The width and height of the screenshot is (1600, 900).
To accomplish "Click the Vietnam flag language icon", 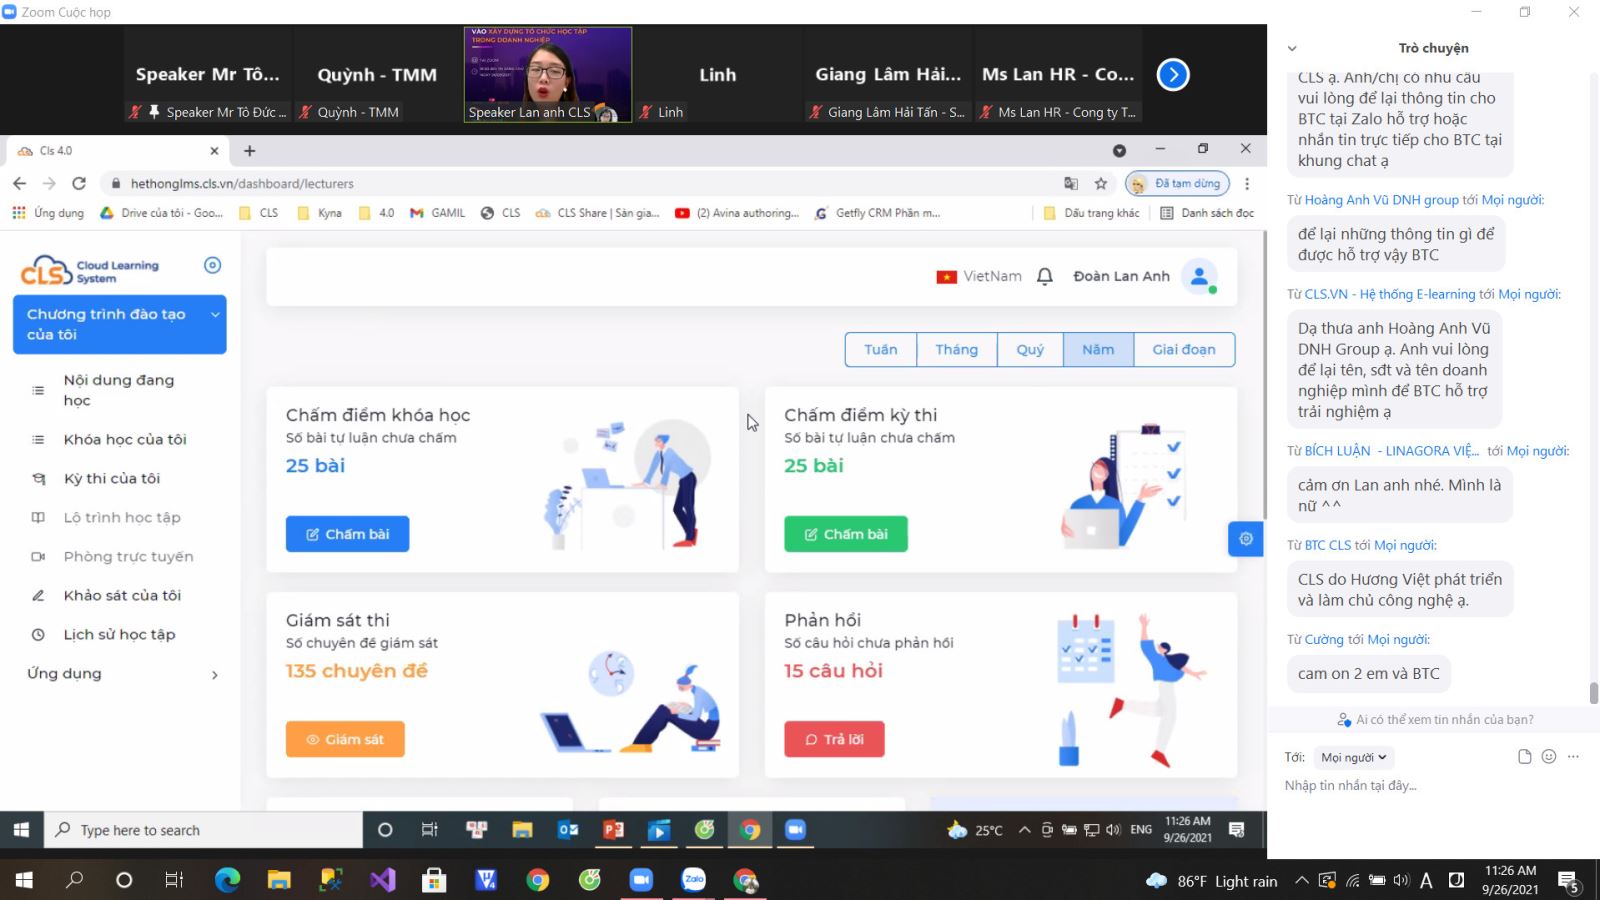I will click(x=948, y=276).
